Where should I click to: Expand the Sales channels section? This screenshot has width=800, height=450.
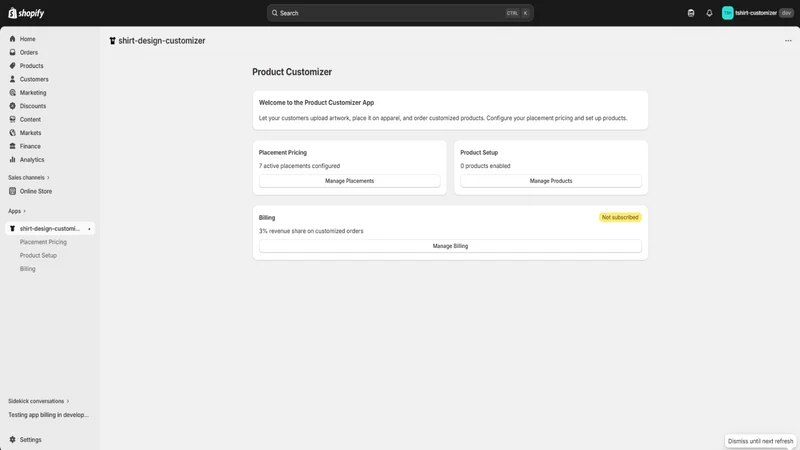(x=29, y=178)
